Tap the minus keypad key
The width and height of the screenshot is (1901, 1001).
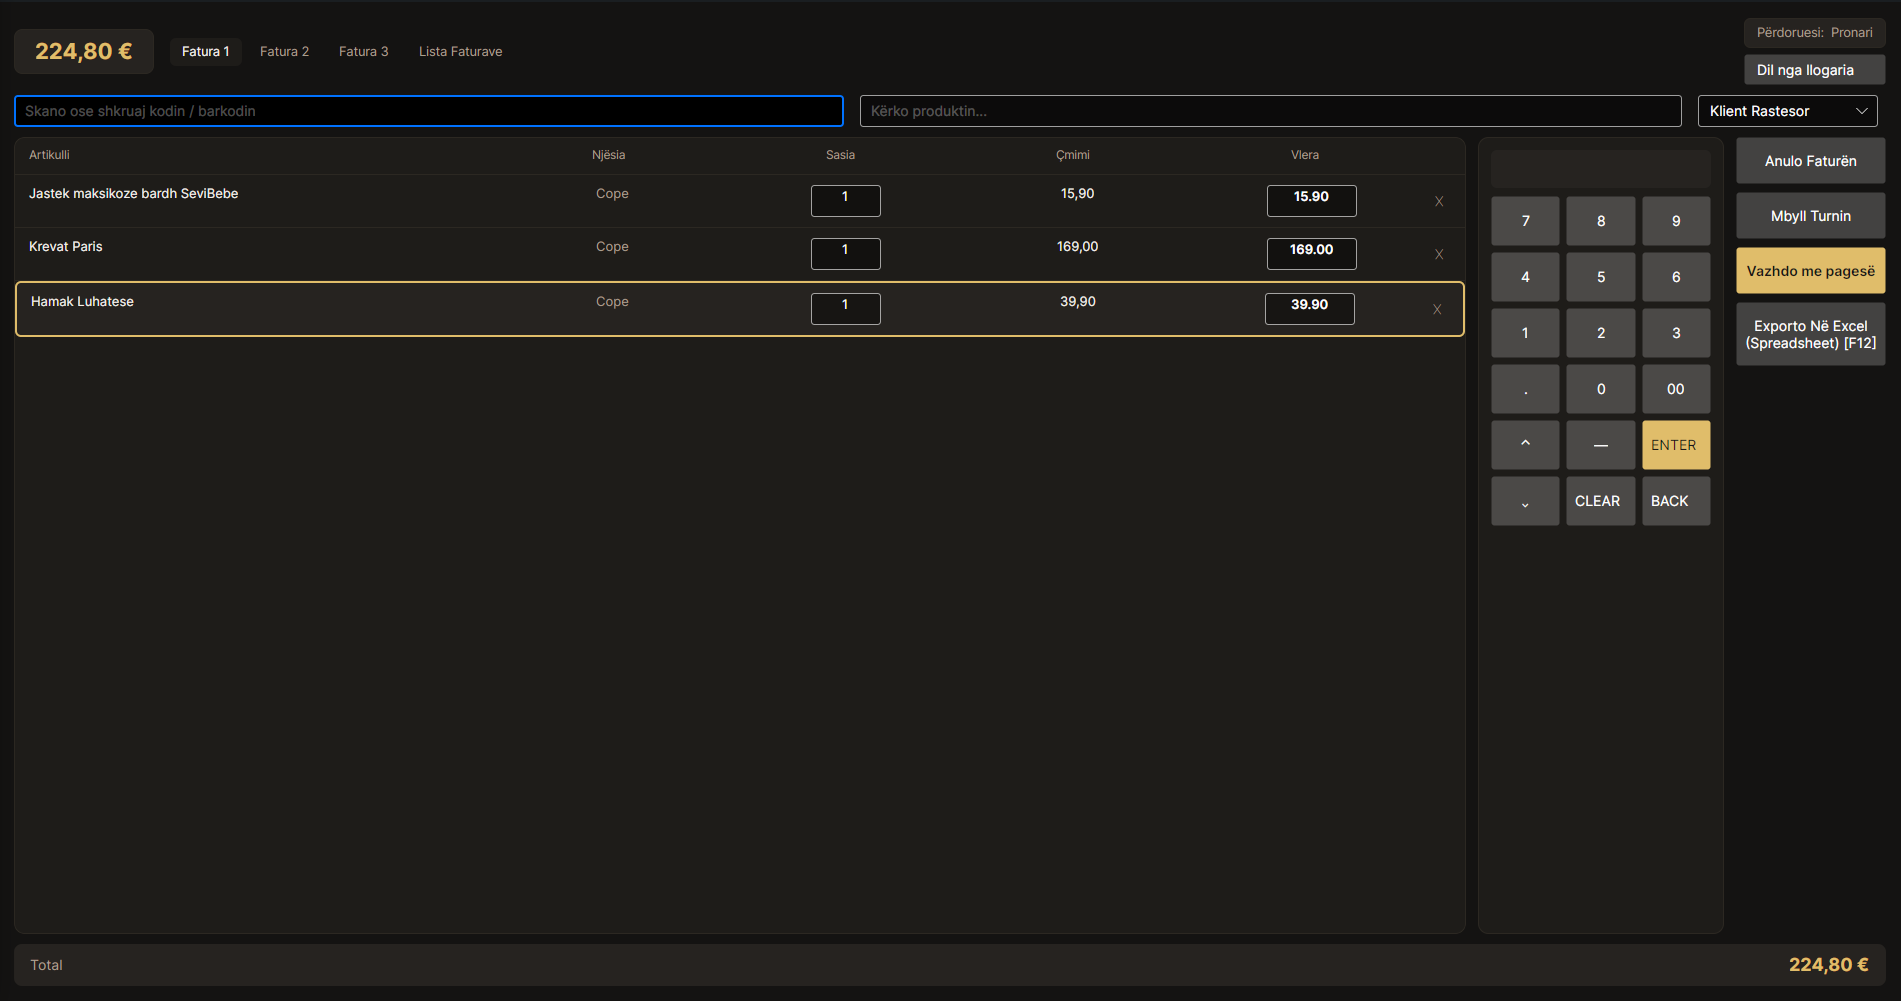(x=1601, y=445)
